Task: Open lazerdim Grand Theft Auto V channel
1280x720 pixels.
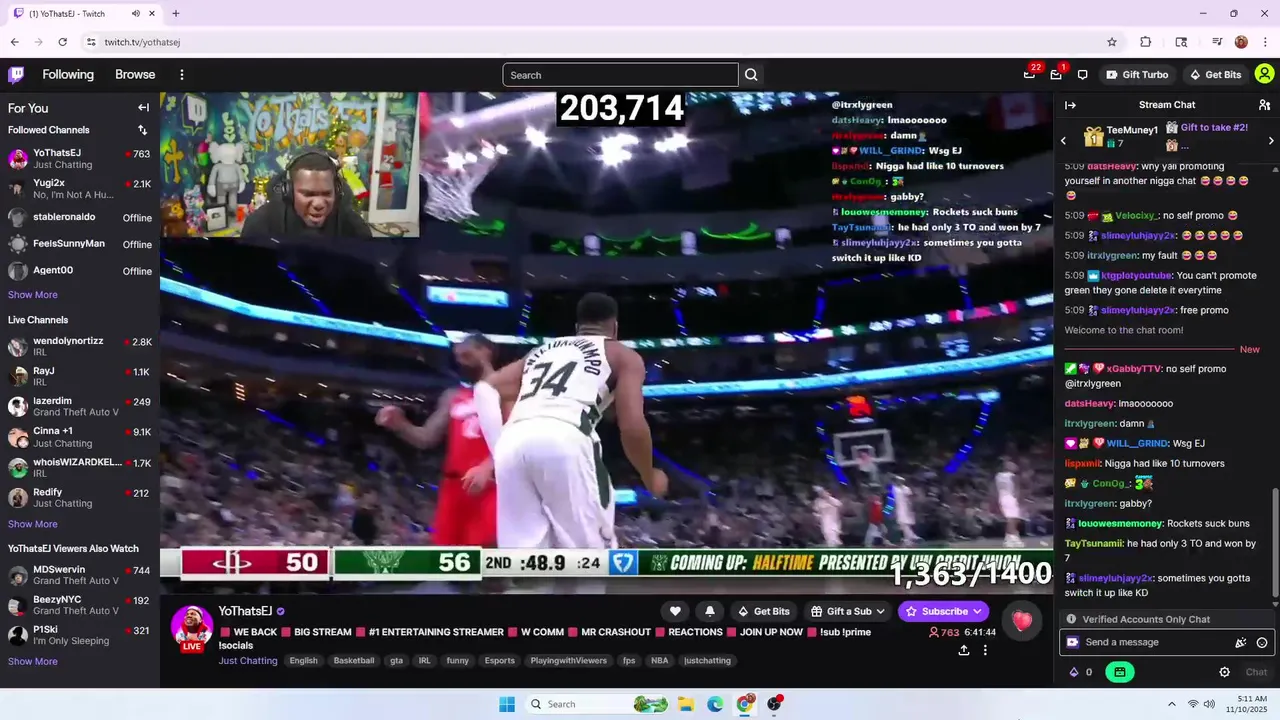Action: (x=80, y=406)
